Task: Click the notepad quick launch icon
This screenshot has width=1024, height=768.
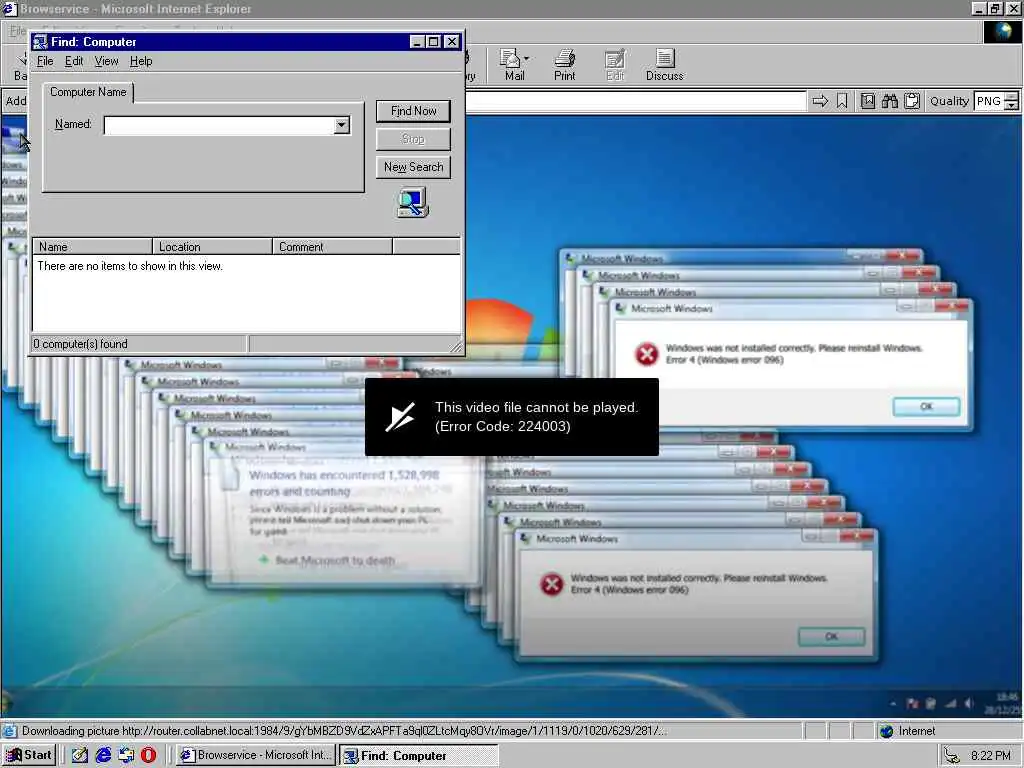Action: (80, 755)
